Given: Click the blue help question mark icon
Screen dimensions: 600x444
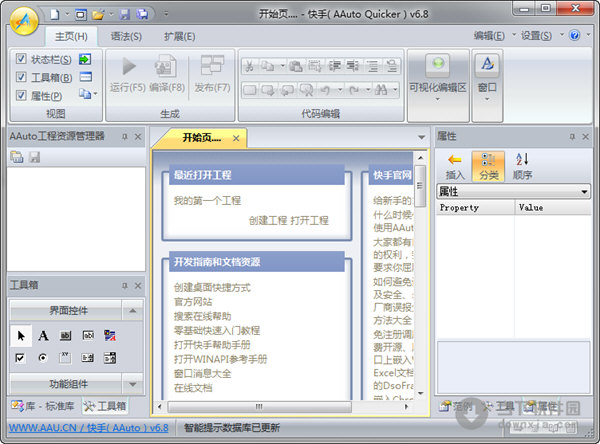Looking at the screenshot, I should [x=574, y=35].
